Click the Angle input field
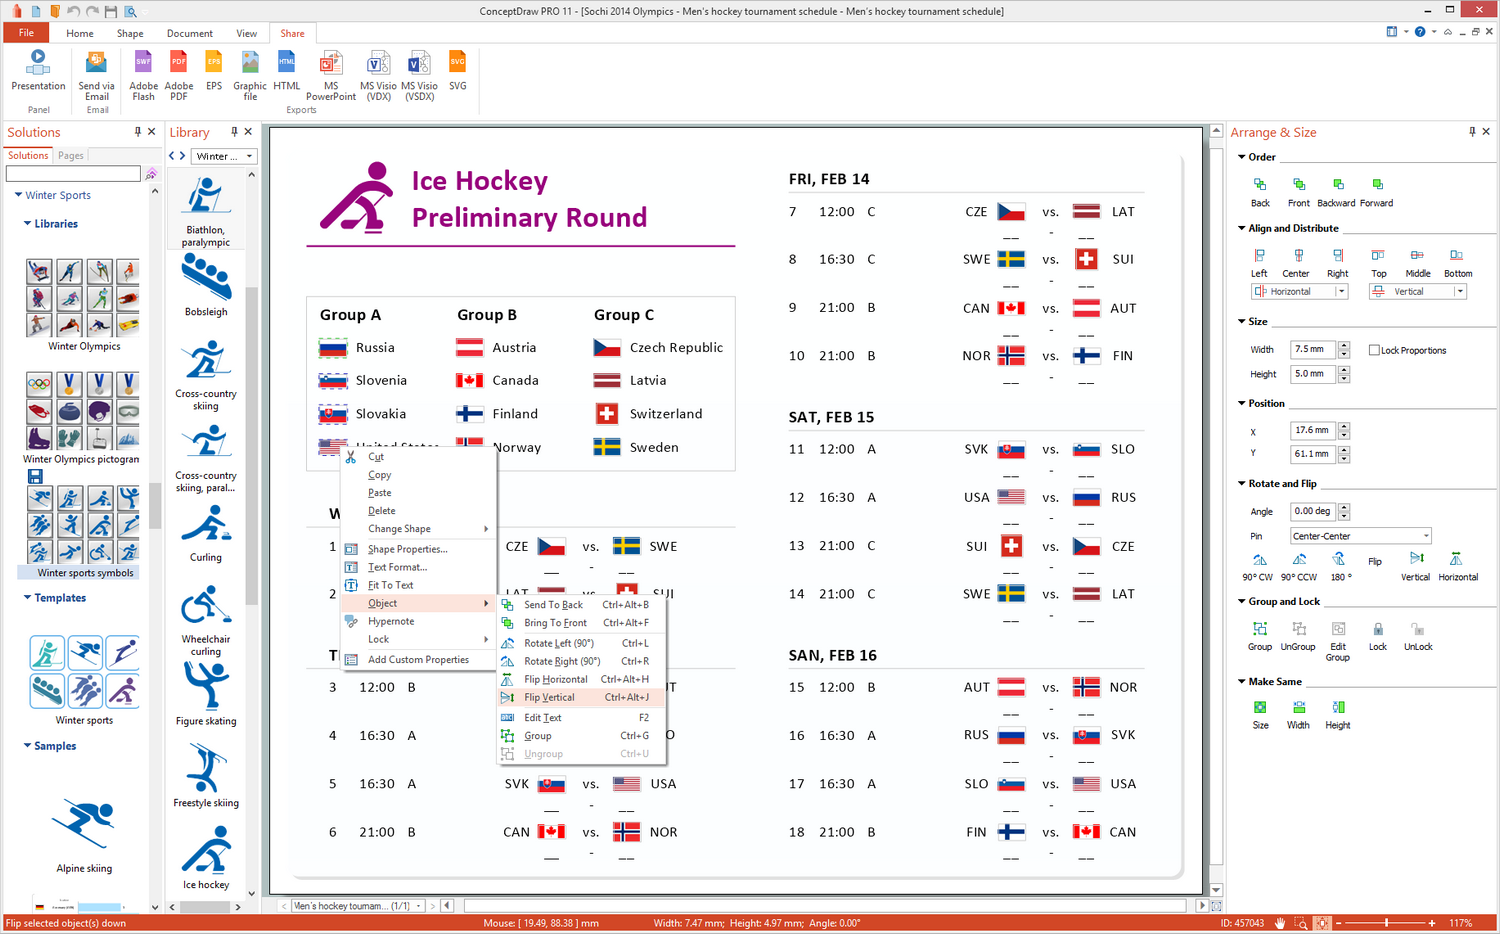 (1313, 511)
